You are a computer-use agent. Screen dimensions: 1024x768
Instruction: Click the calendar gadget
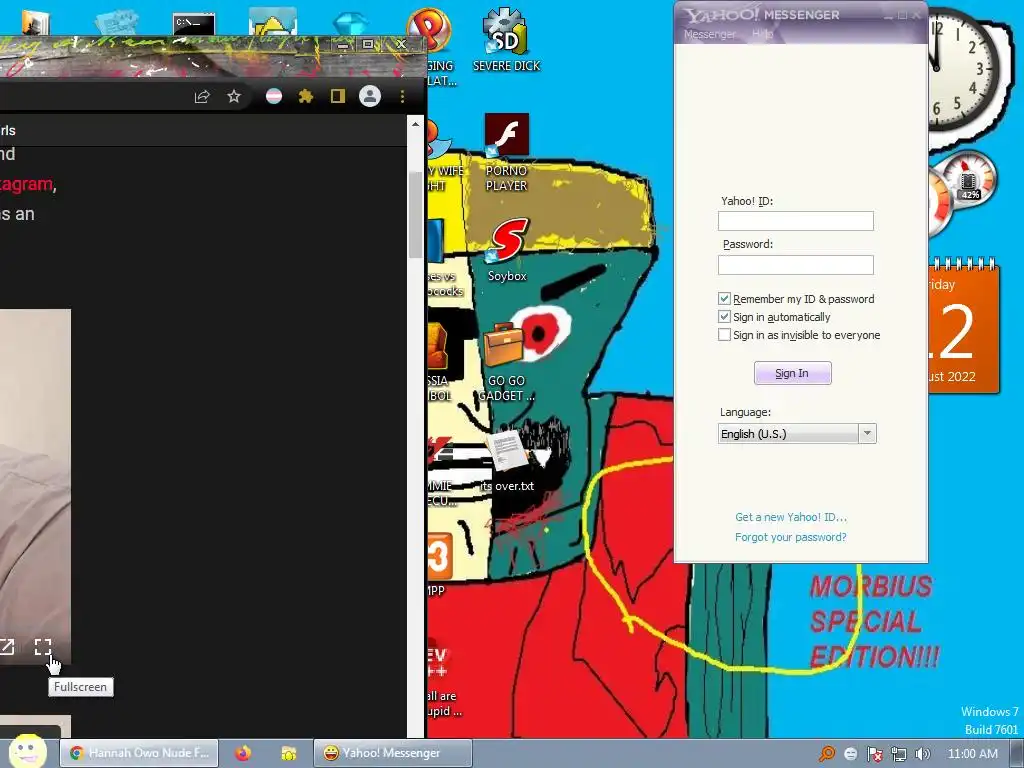coord(963,327)
